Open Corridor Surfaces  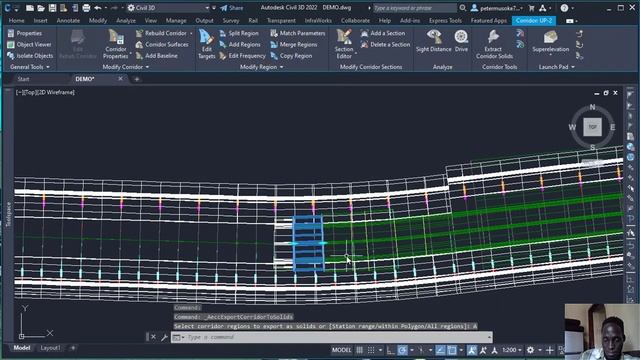coord(162,44)
